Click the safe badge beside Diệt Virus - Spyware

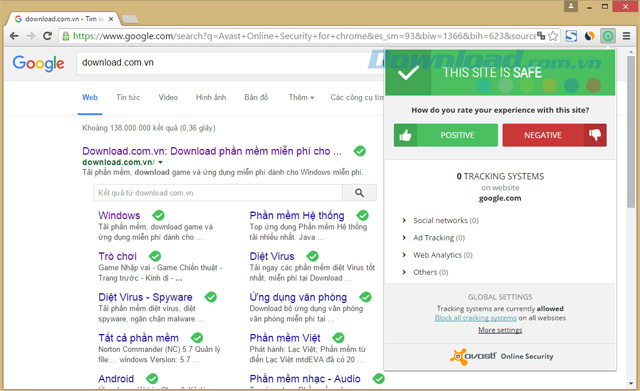tap(211, 297)
